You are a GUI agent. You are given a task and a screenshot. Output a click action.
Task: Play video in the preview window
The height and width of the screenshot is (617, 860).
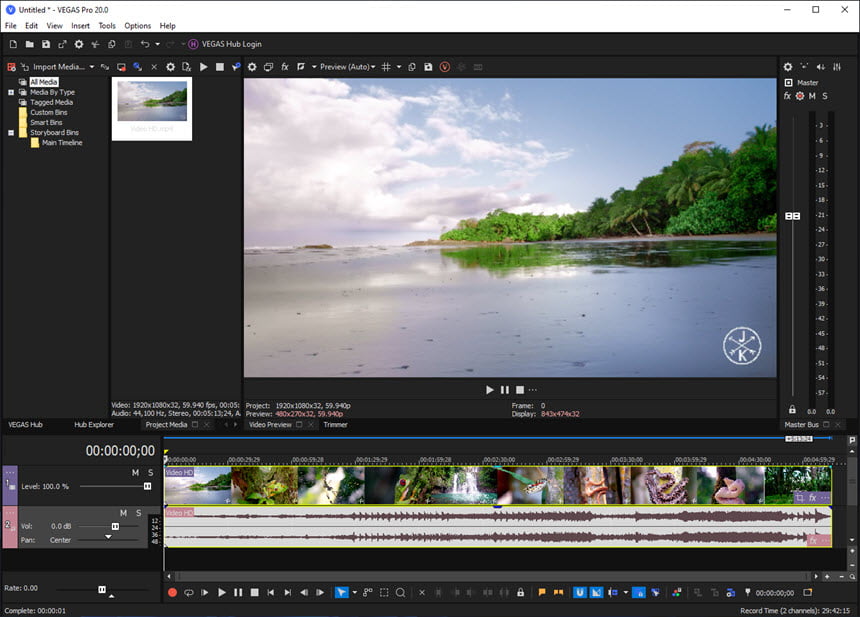[489, 390]
